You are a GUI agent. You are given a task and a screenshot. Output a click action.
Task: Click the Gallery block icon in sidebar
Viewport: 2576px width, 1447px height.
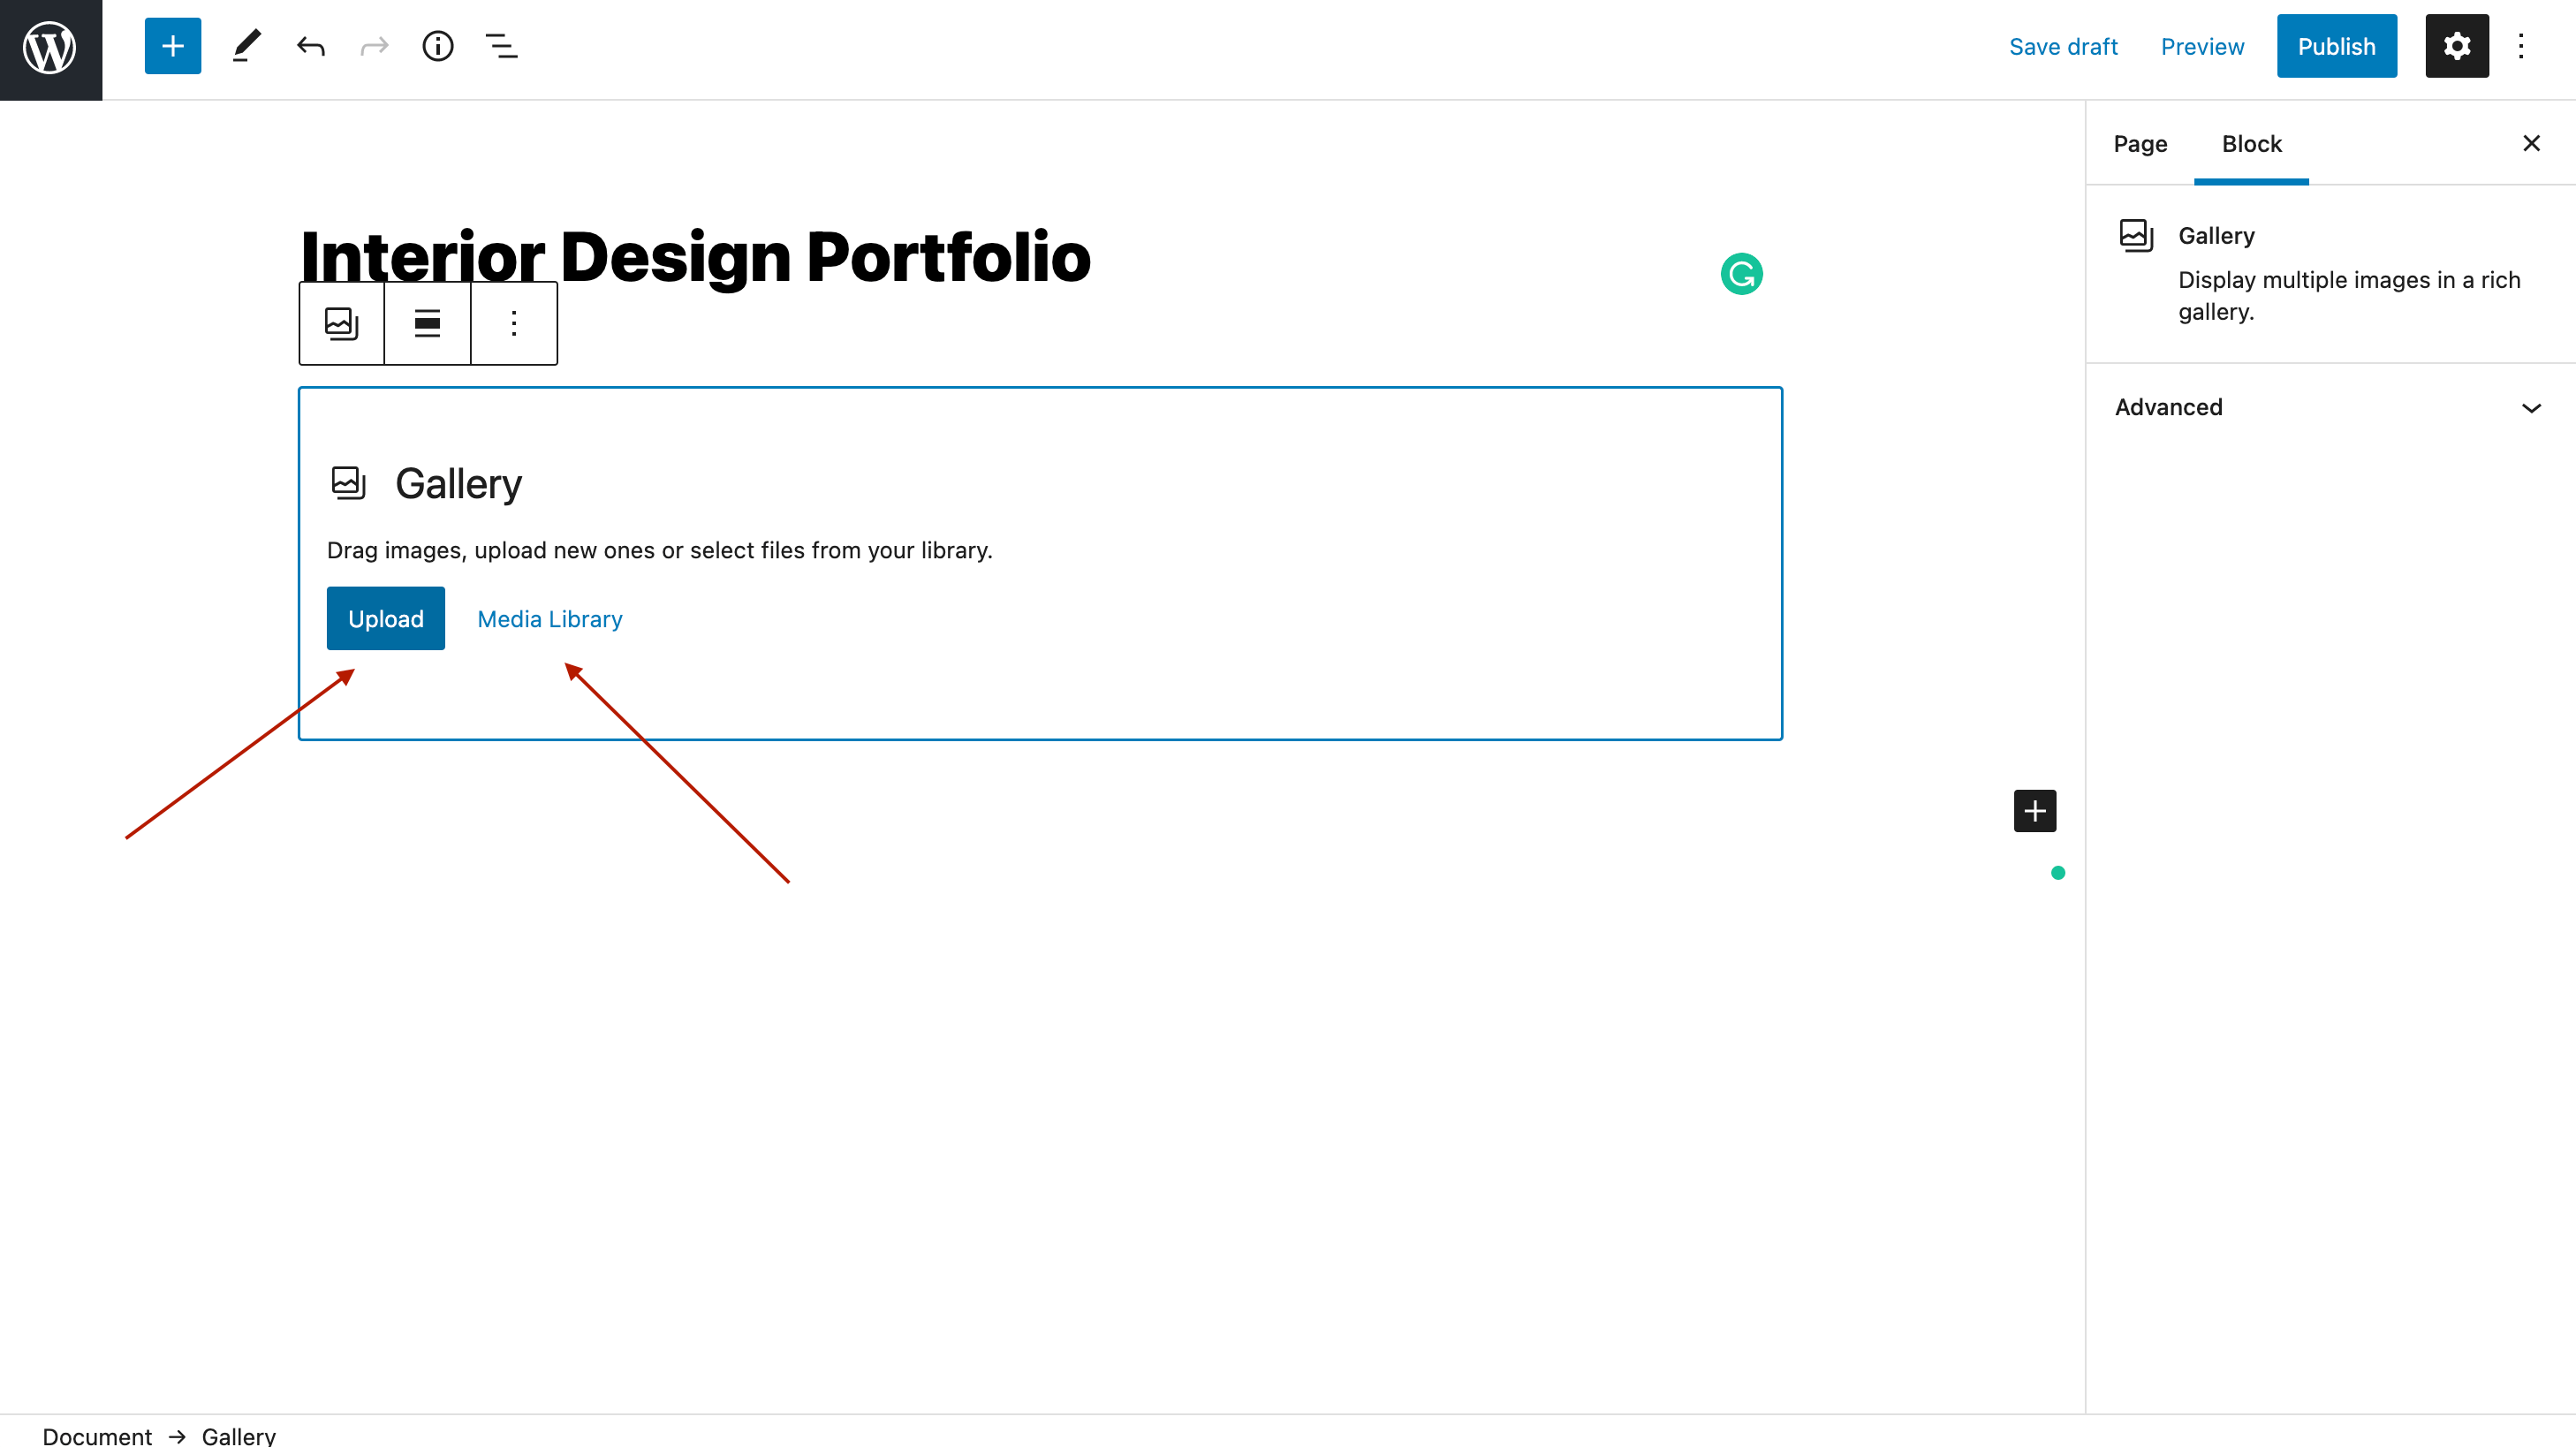pyautogui.click(x=2135, y=231)
